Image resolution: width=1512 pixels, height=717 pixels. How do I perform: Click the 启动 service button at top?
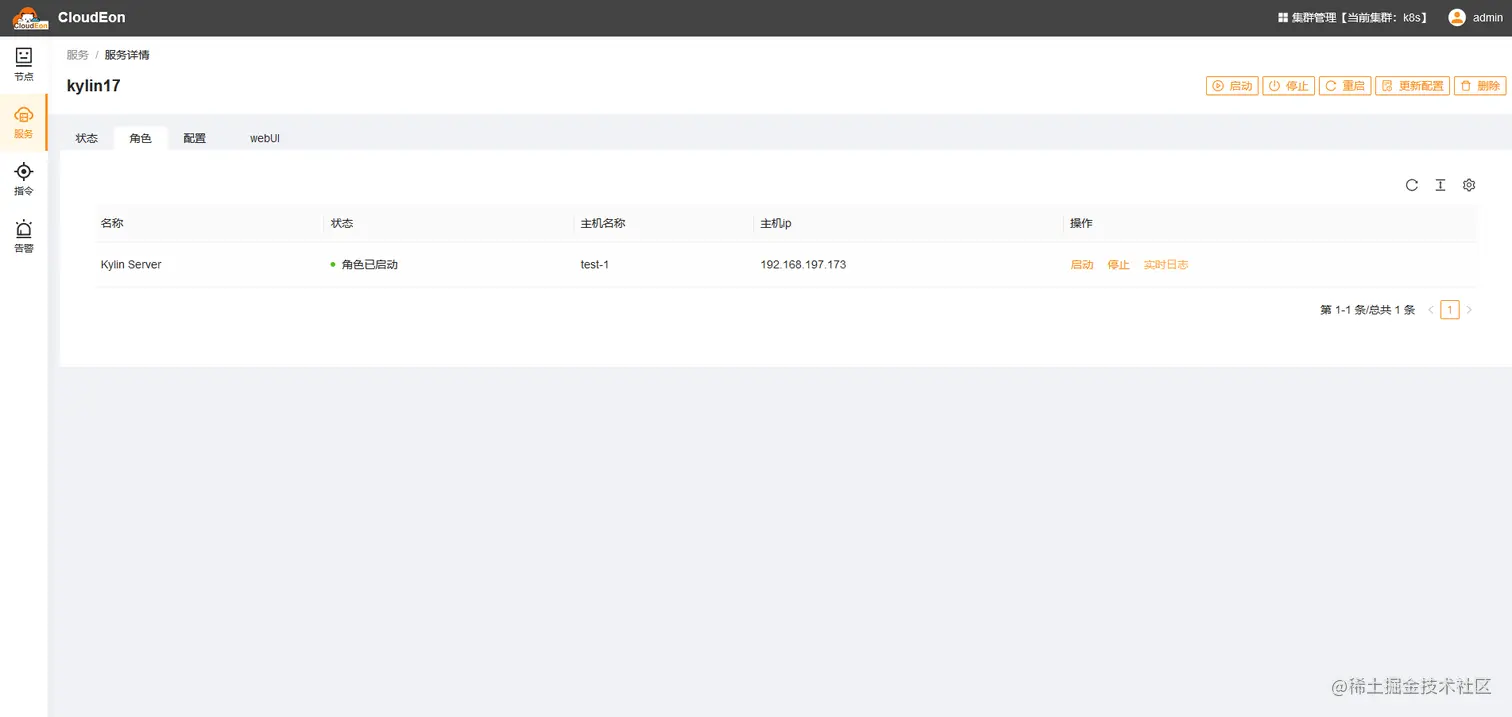pos(1232,86)
